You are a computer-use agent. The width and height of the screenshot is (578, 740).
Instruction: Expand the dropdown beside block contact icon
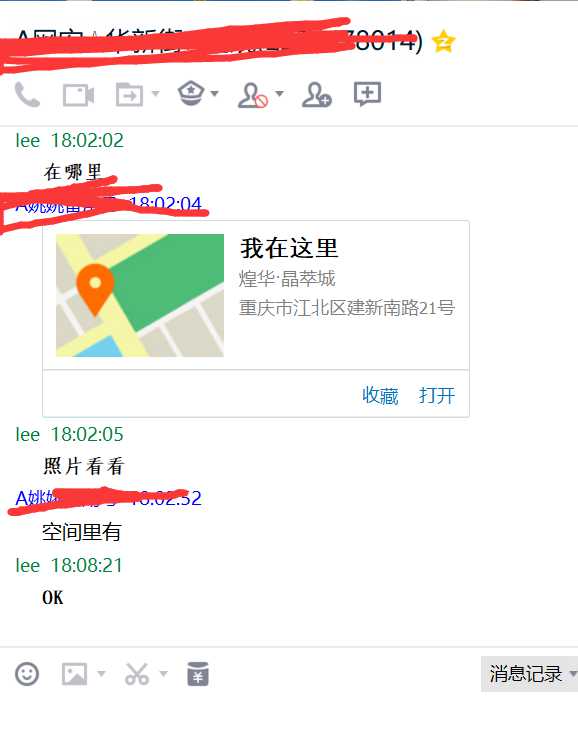point(279,93)
